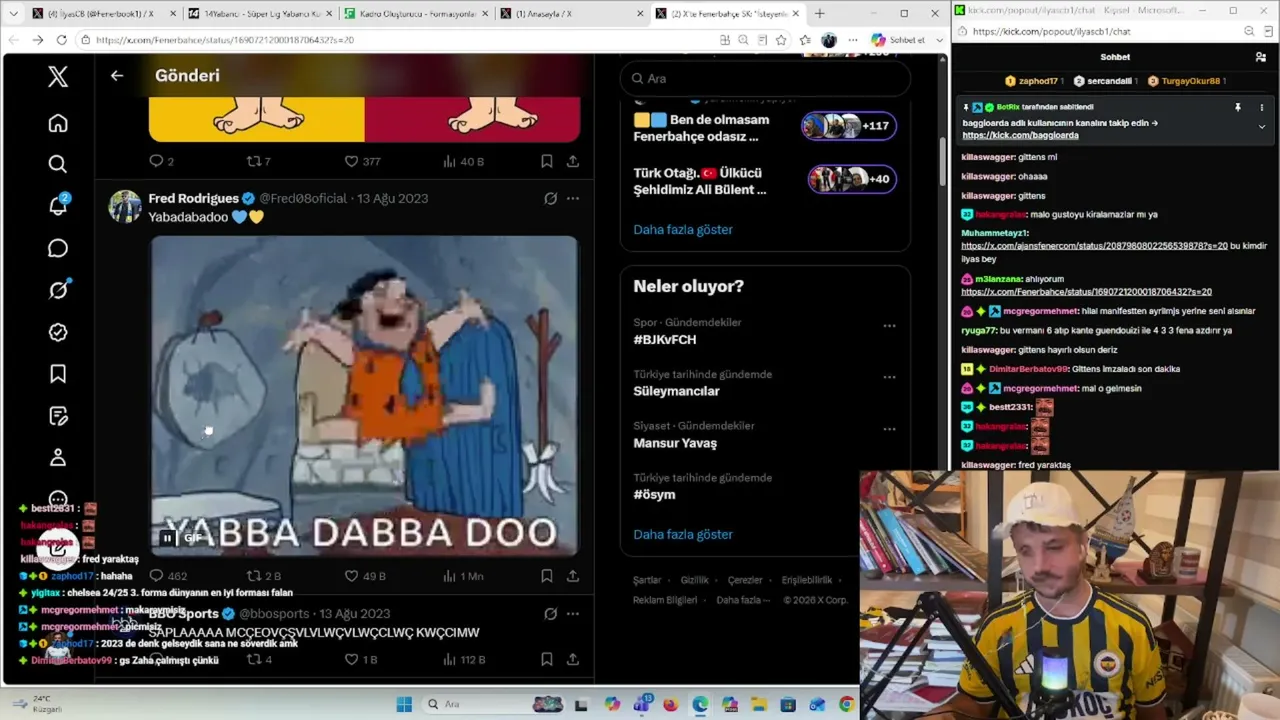Screen dimensions: 1280x720
Task: Open X notifications bell
Action: pos(58,206)
